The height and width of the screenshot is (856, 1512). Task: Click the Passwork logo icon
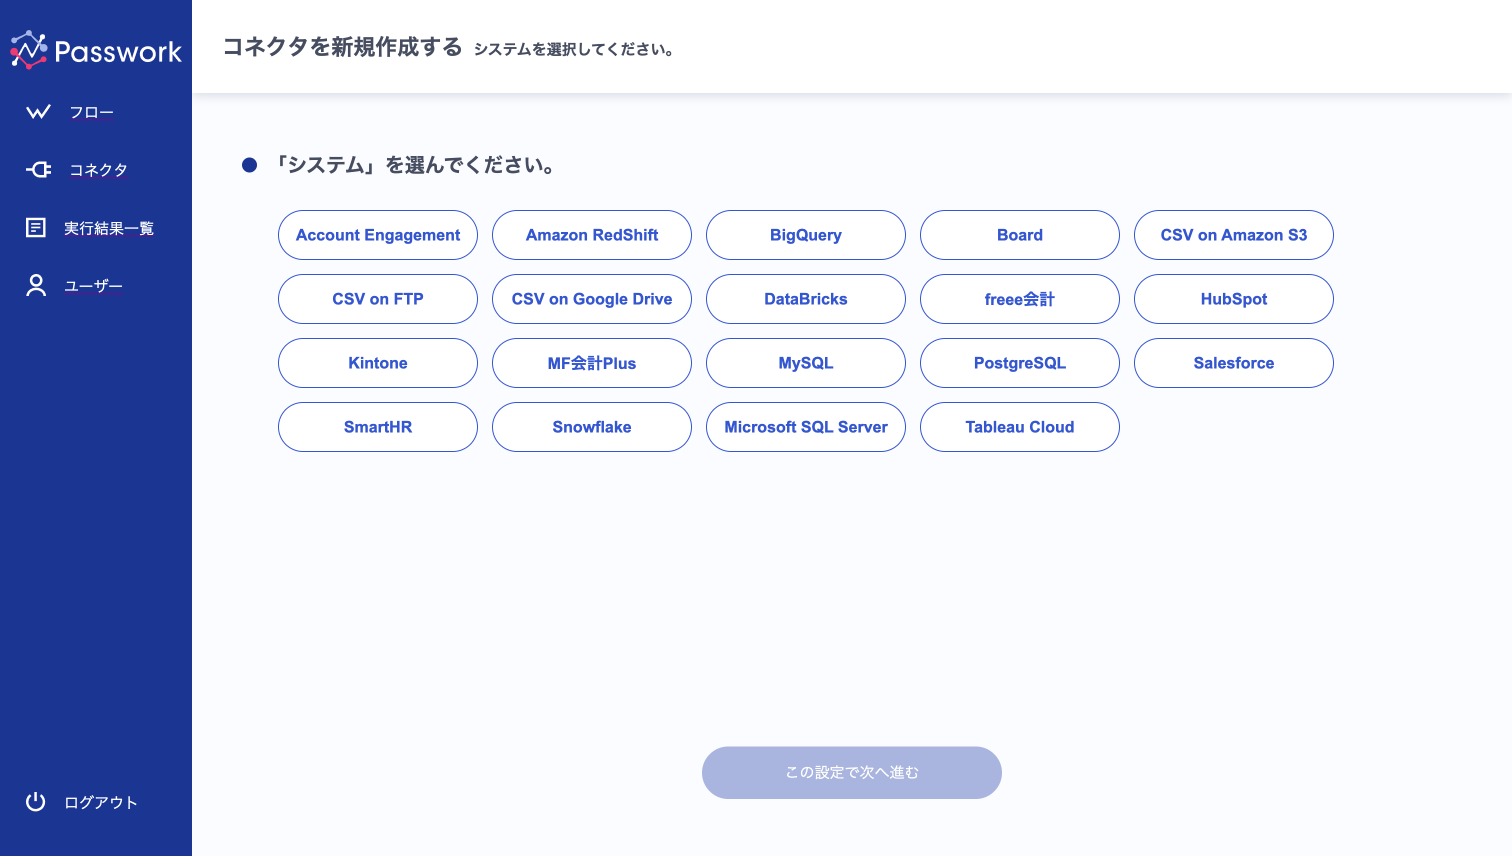[29, 50]
